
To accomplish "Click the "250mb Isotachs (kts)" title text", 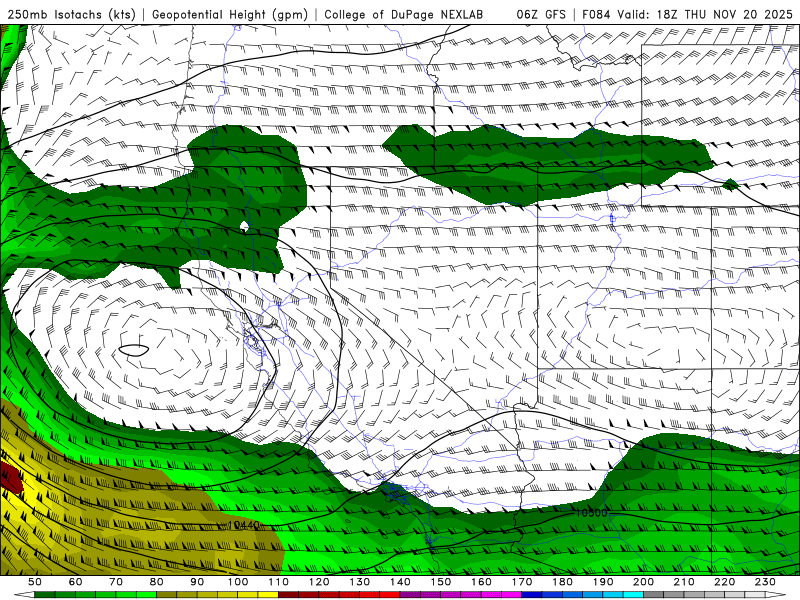I will (x=72, y=14).
